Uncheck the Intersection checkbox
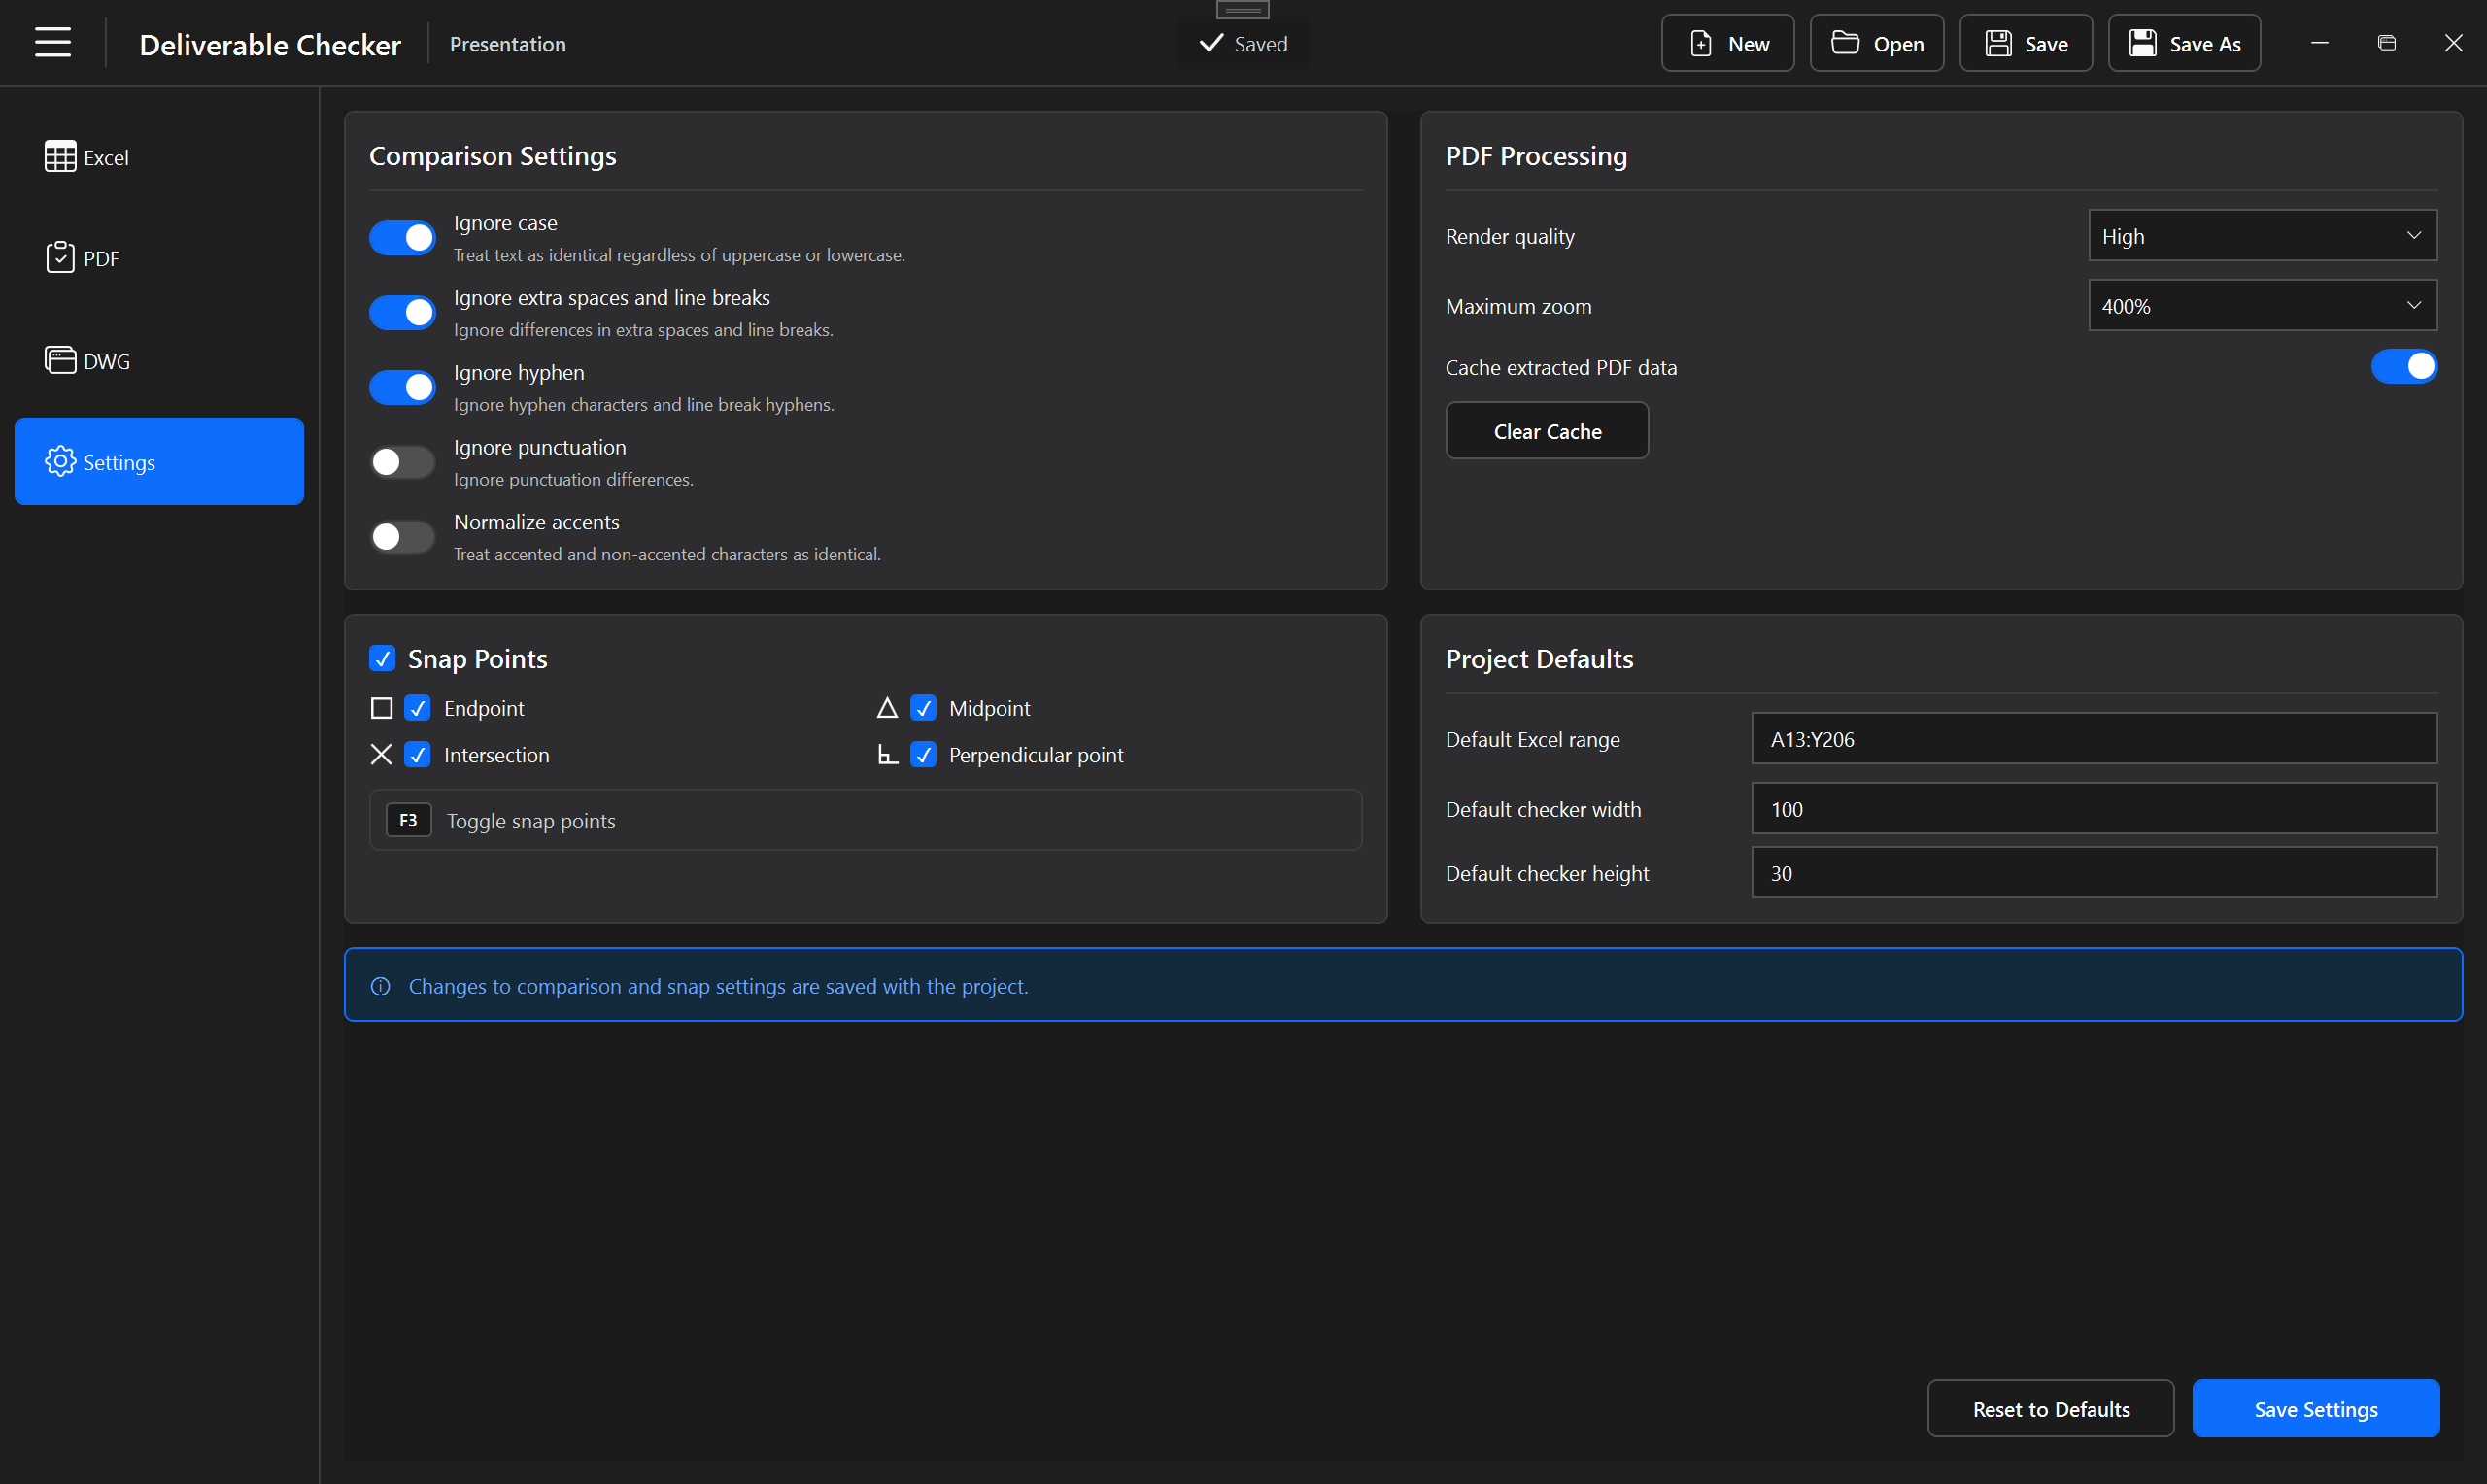The width and height of the screenshot is (2487, 1484). tap(417, 754)
